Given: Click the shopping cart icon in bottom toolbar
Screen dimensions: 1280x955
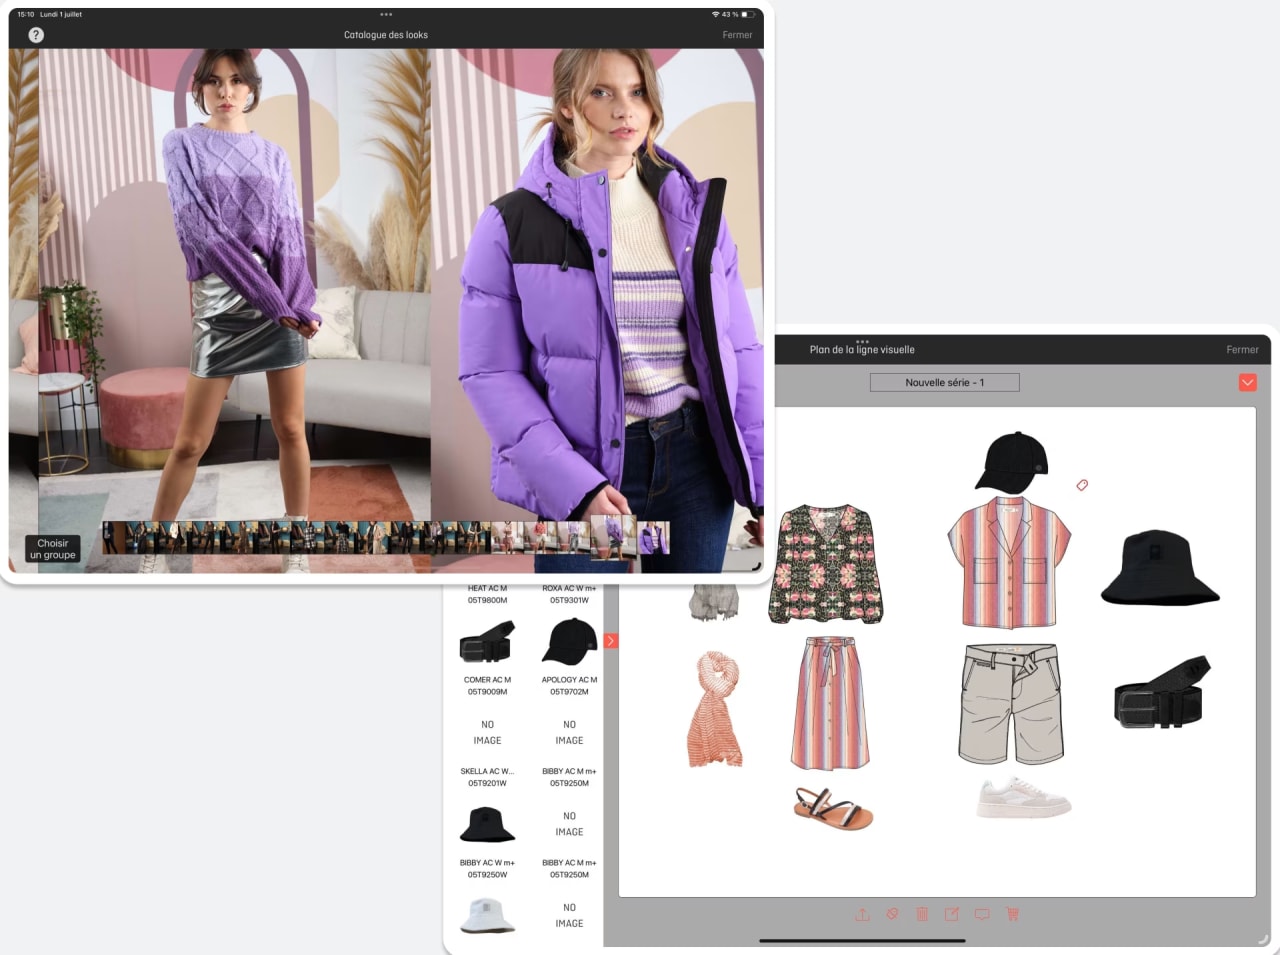Looking at the screenshot, I should [x=1012, y=914].
